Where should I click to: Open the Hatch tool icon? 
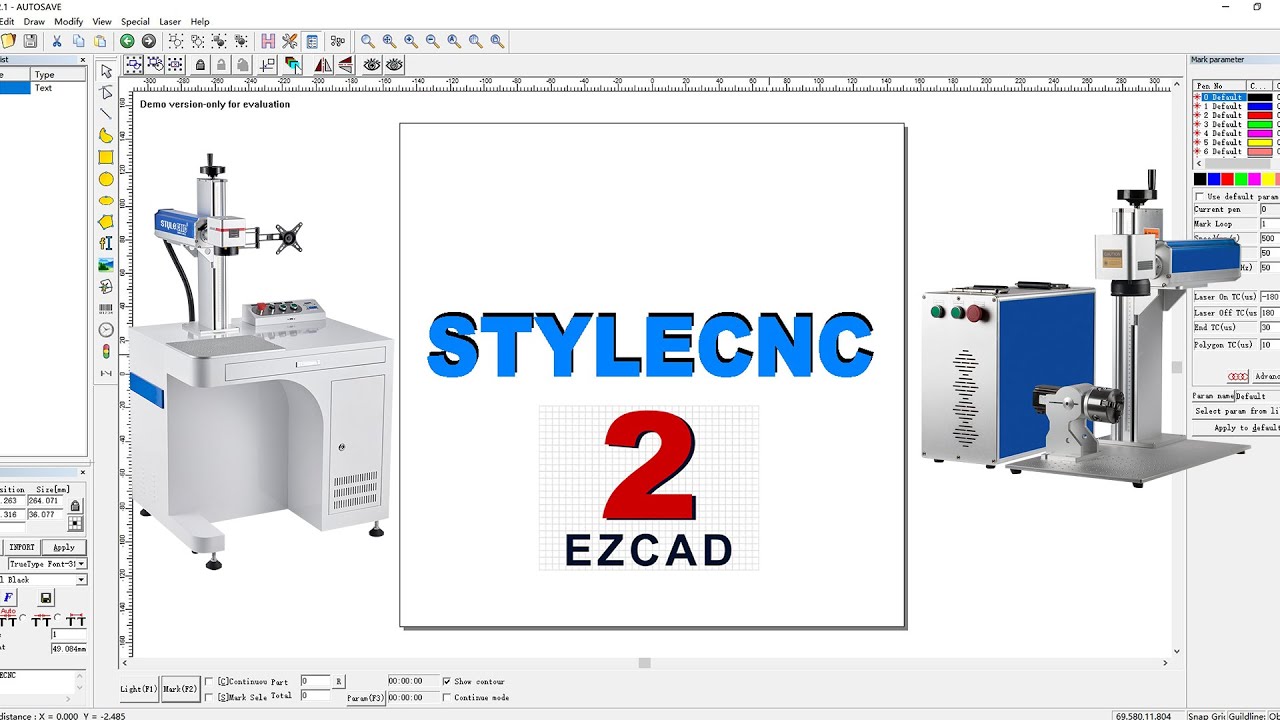[268, 41]
